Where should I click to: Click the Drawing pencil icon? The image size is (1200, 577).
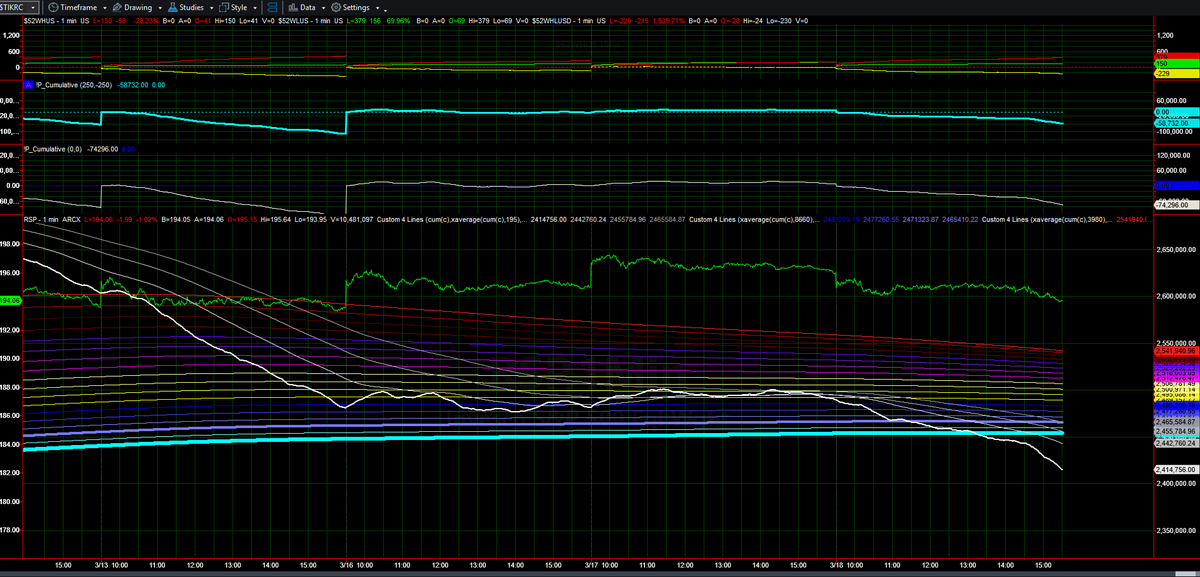tap(117, 7)
